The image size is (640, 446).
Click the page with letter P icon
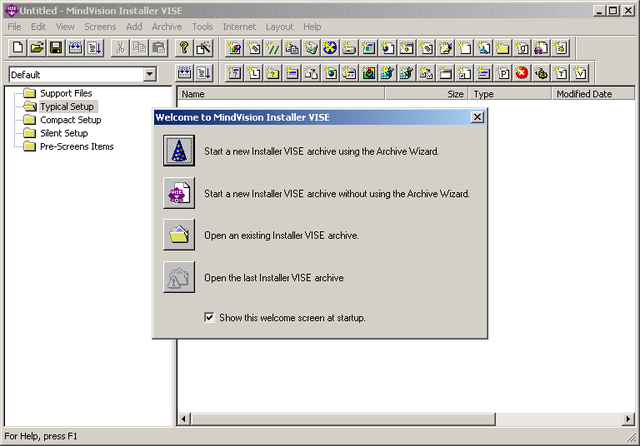coord(502,73)
